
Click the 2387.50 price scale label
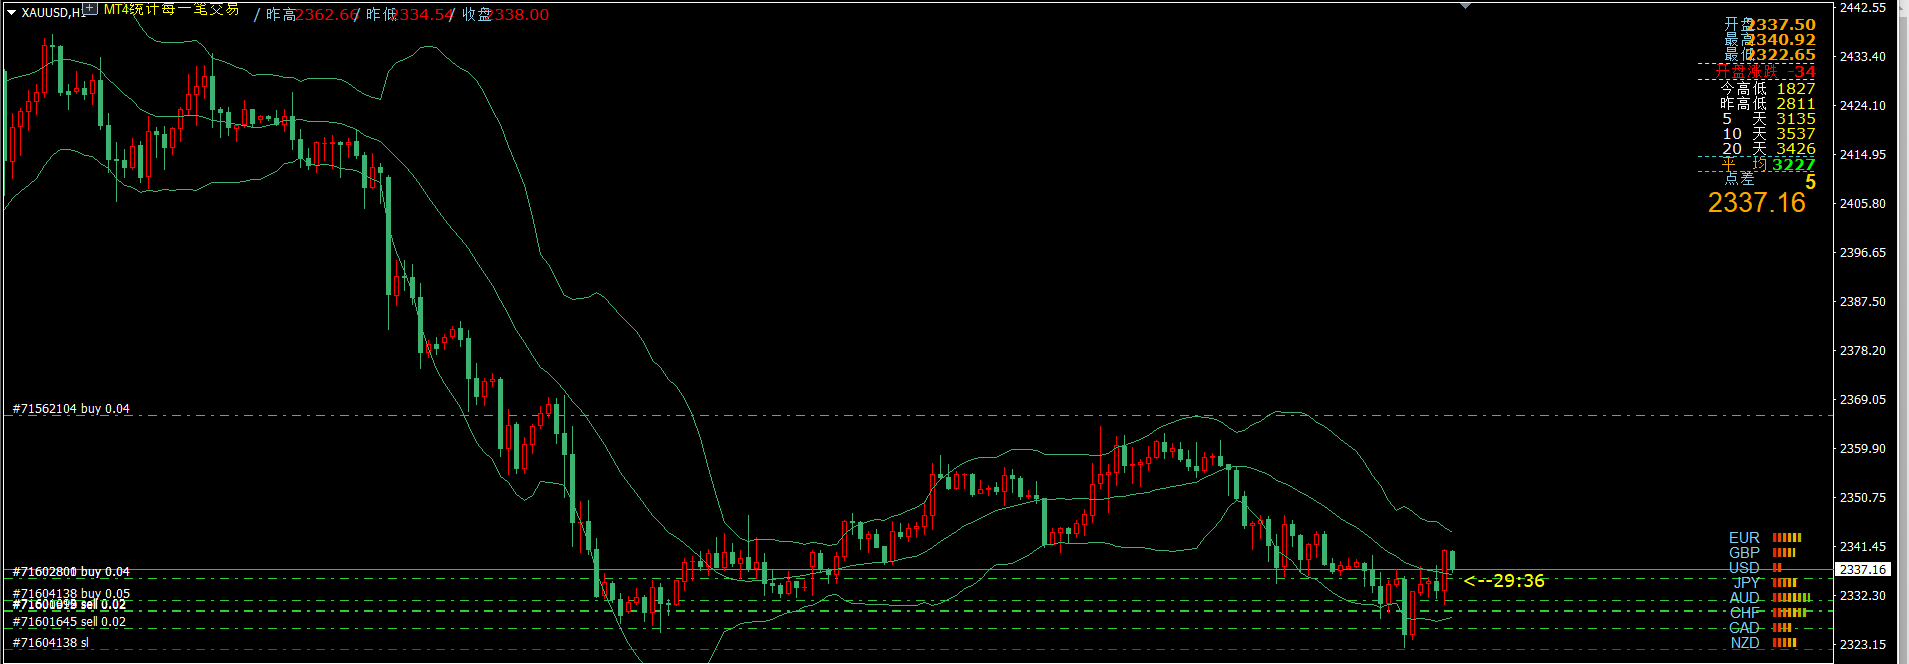coord(1862,302)
